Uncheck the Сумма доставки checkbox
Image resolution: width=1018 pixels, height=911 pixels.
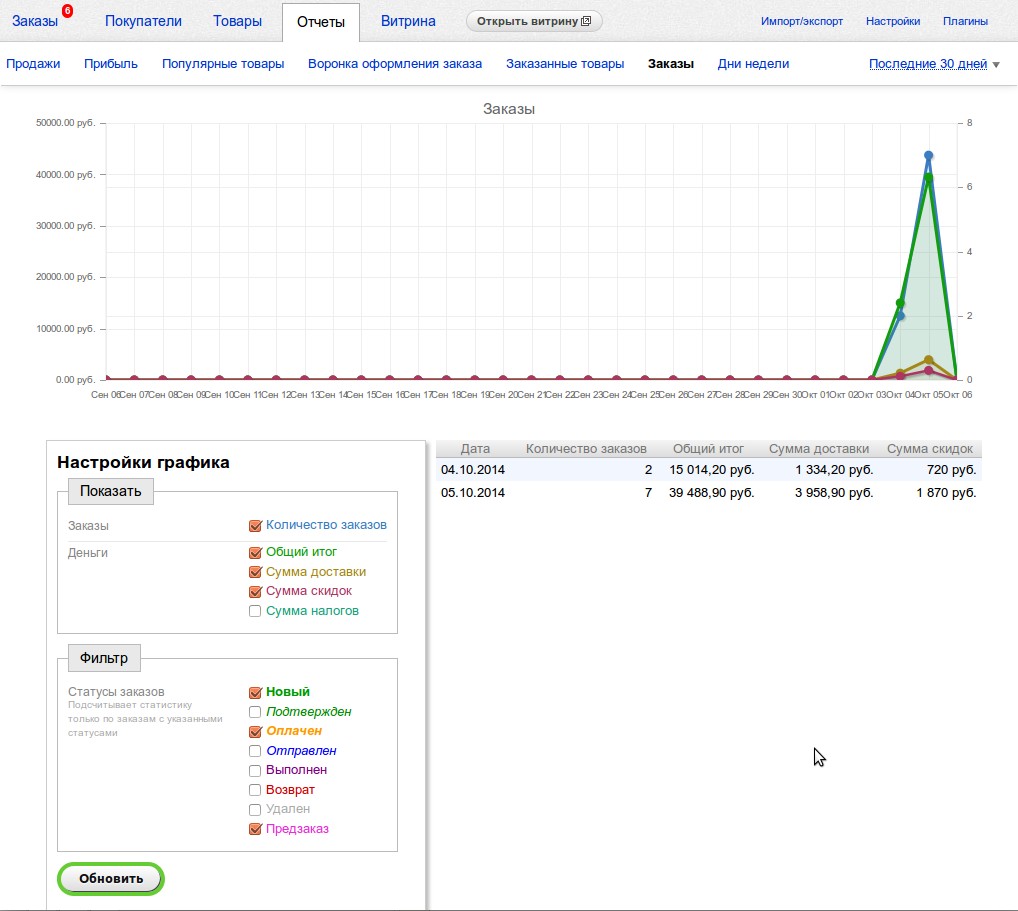pos(255,572)
